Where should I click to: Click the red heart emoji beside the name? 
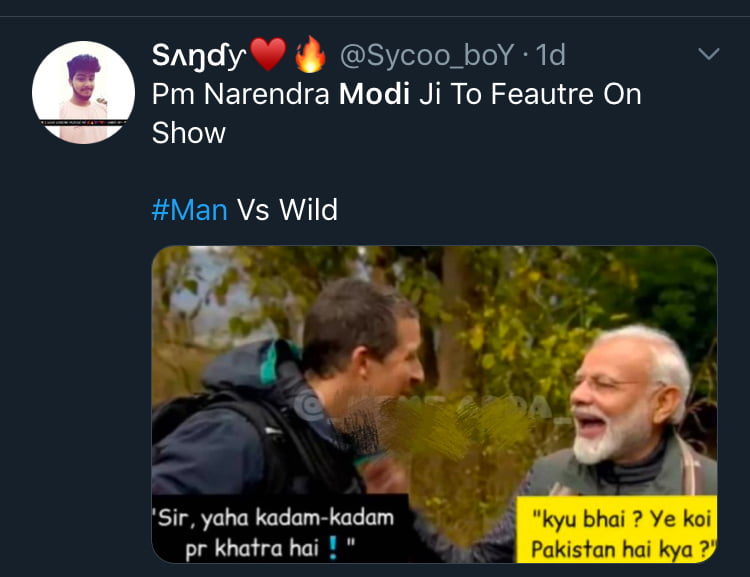(268, 55)
